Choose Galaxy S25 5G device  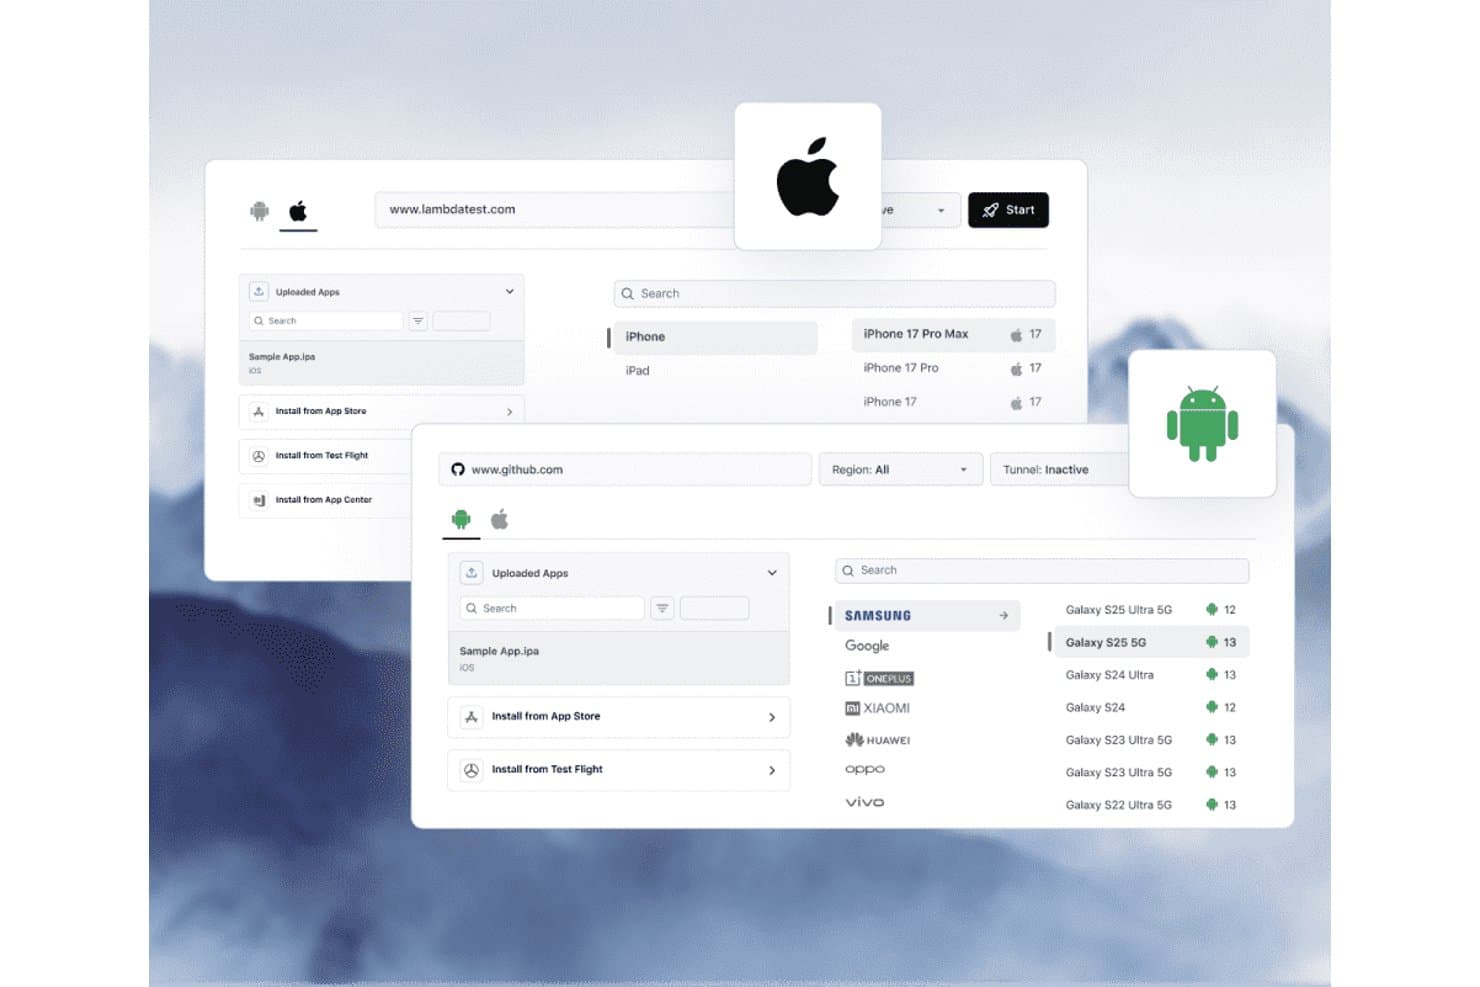[1152, 642]
